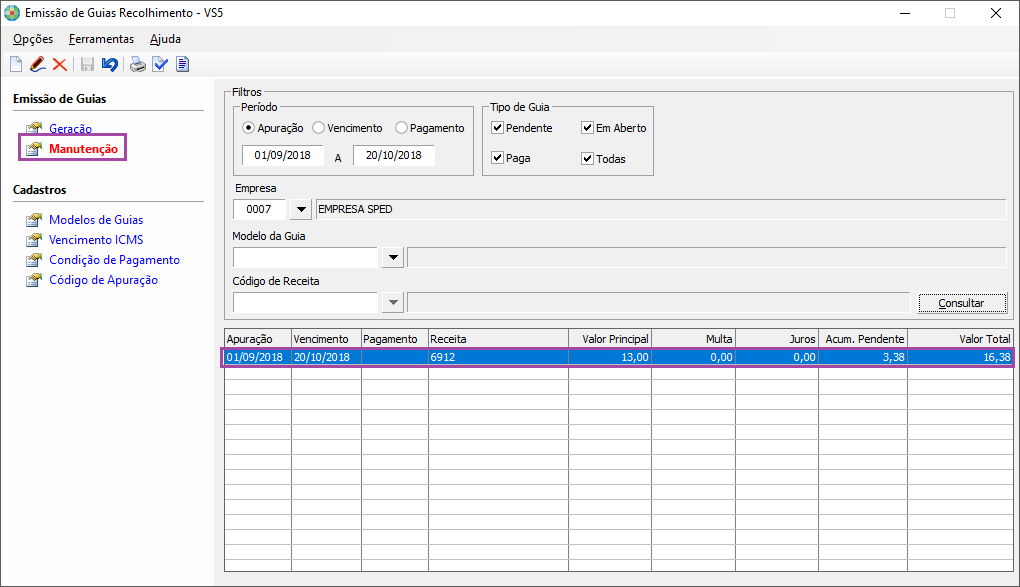This screenshot has width=1020, height=587.
Task: Click the Receita column header
Action: 498,339
